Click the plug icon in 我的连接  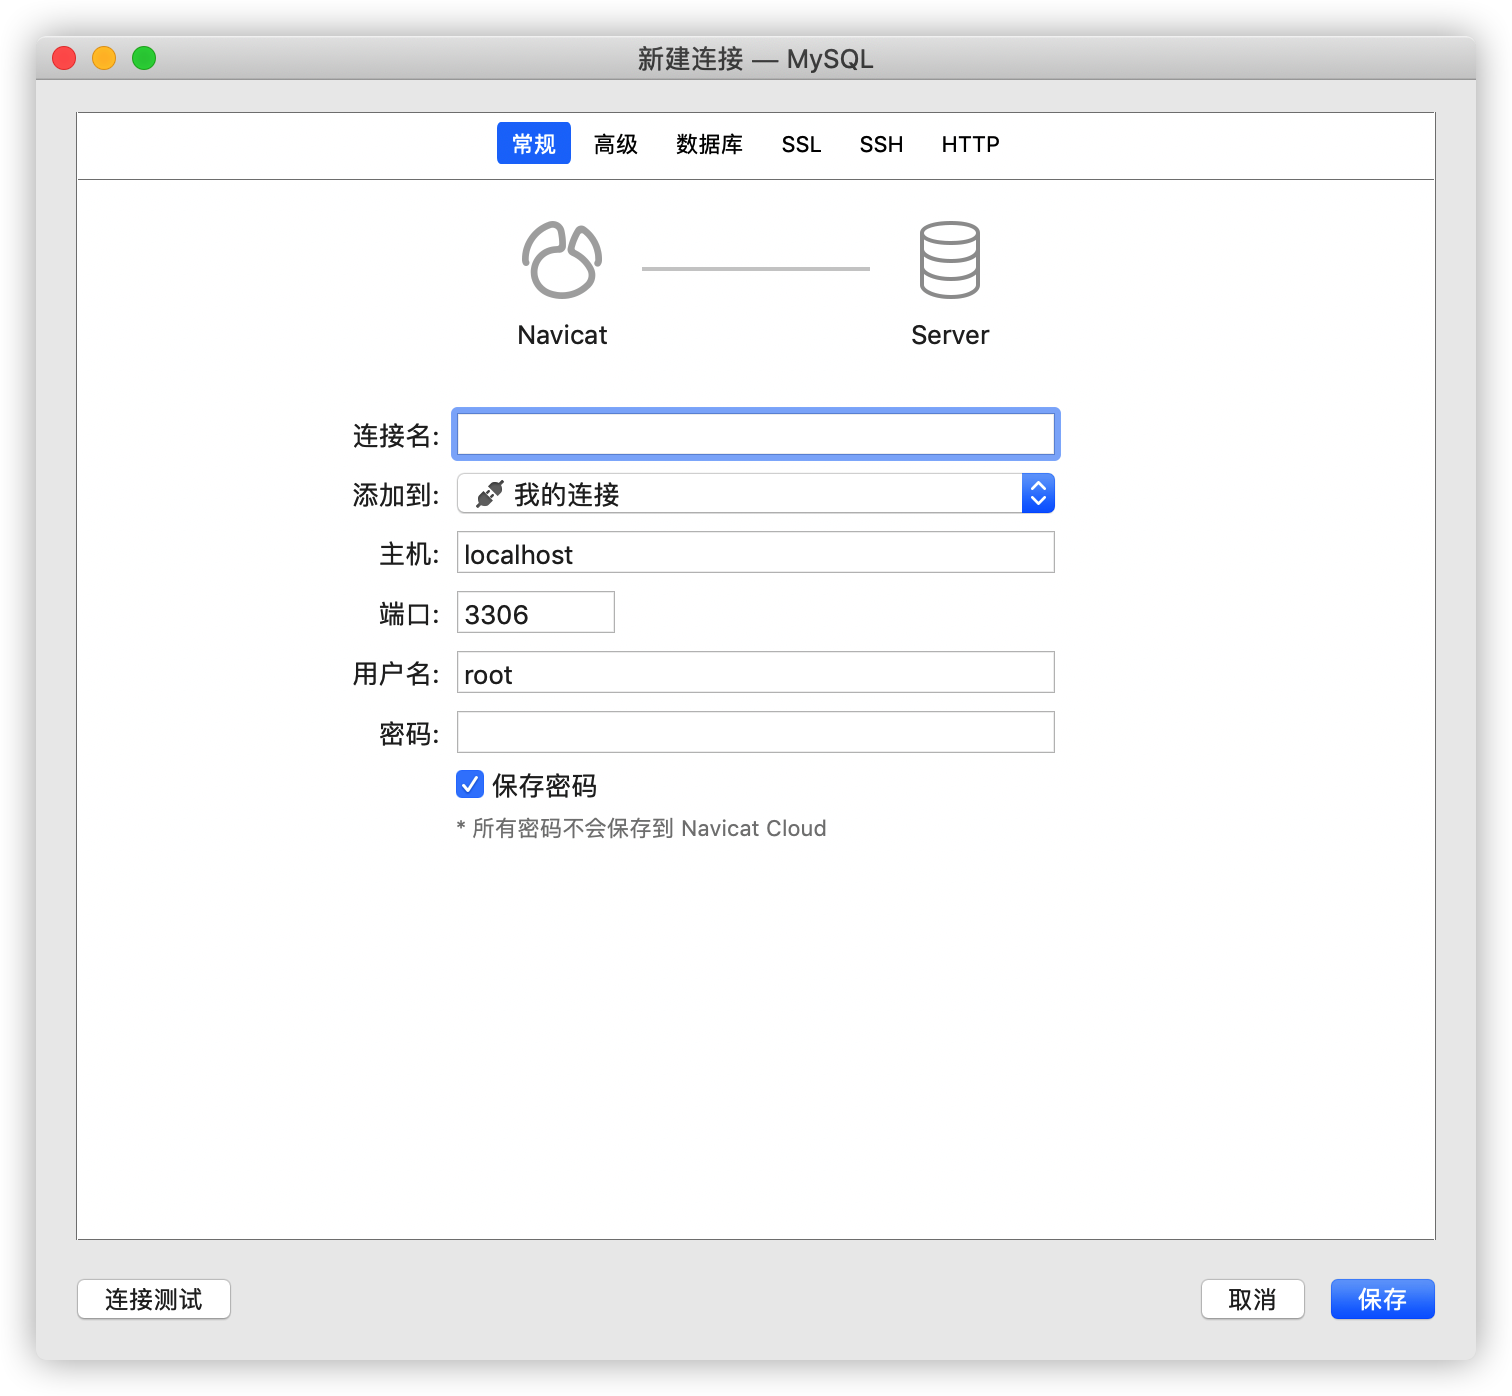coord(489,493)
